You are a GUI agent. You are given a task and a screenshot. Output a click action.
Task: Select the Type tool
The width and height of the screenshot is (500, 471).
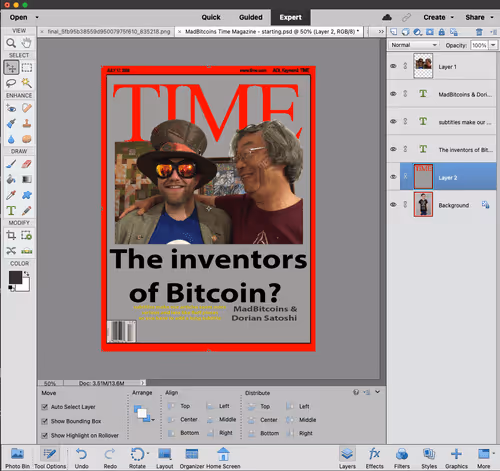coord(11,210)
